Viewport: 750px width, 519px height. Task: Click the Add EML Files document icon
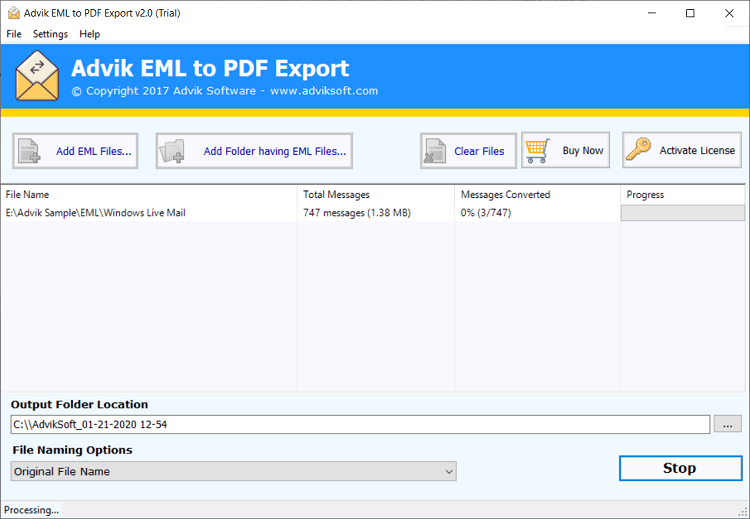[29, 151]
